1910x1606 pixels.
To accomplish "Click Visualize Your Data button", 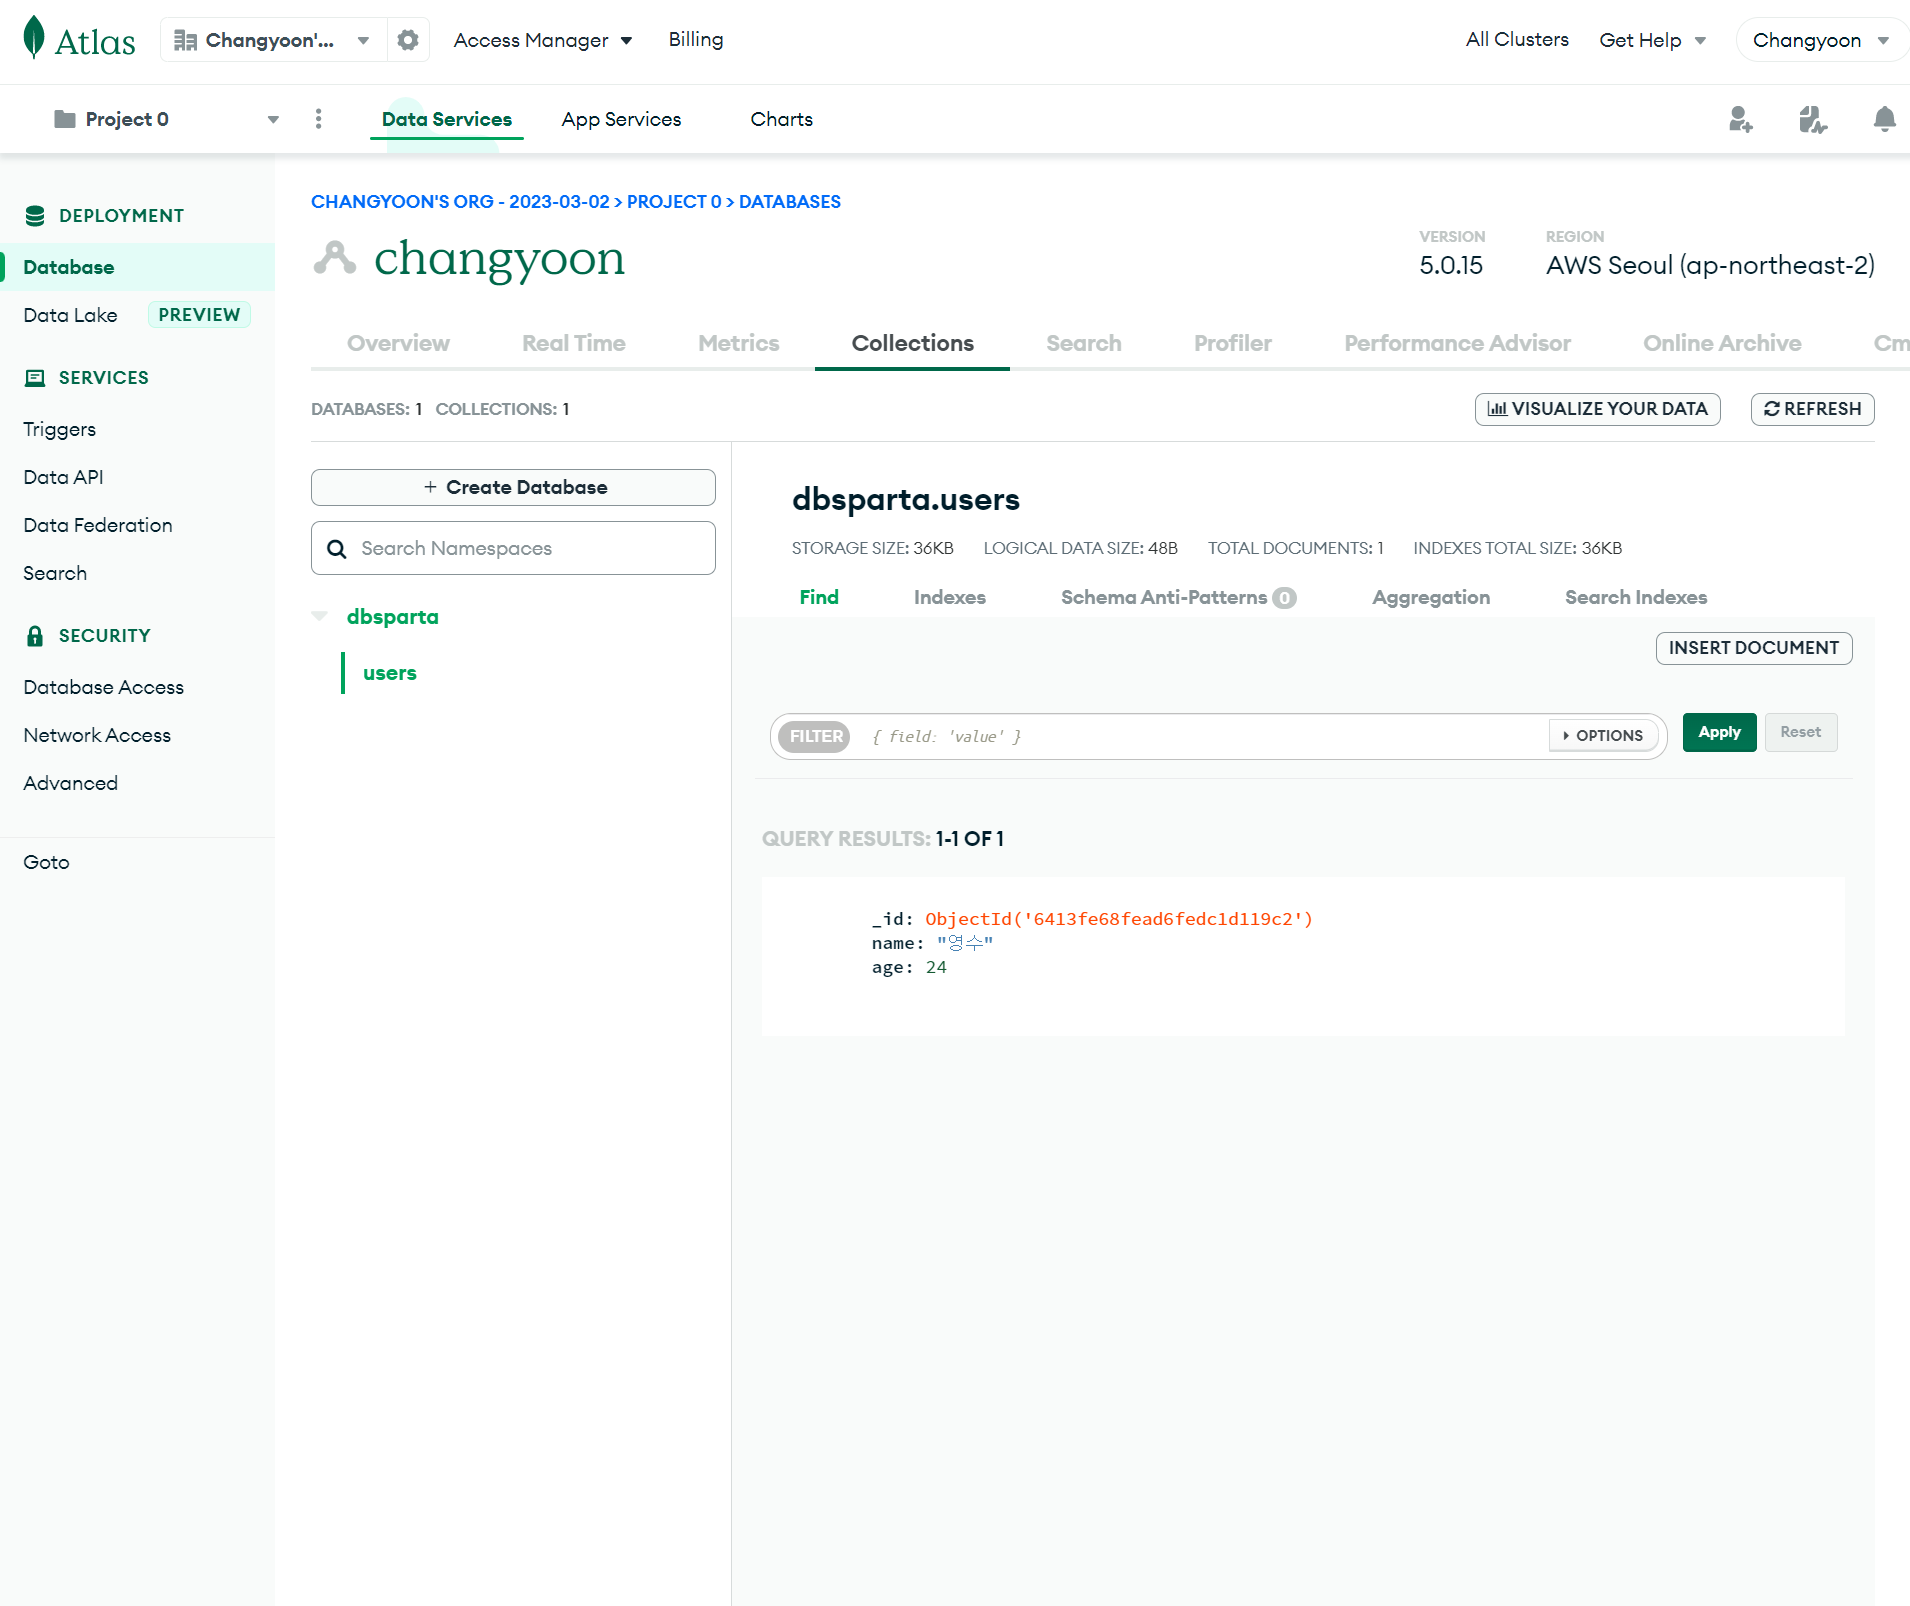I will click(x=1598, y=409).
